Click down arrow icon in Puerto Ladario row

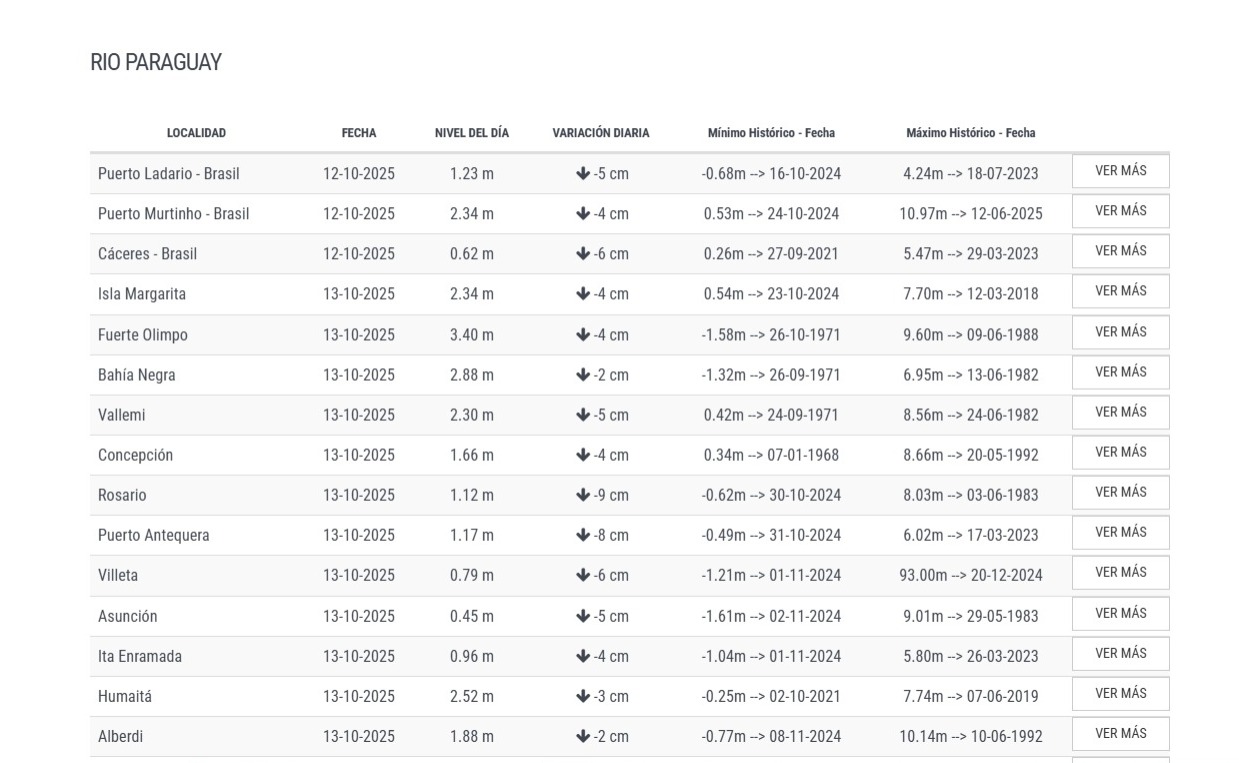(583, 174)
